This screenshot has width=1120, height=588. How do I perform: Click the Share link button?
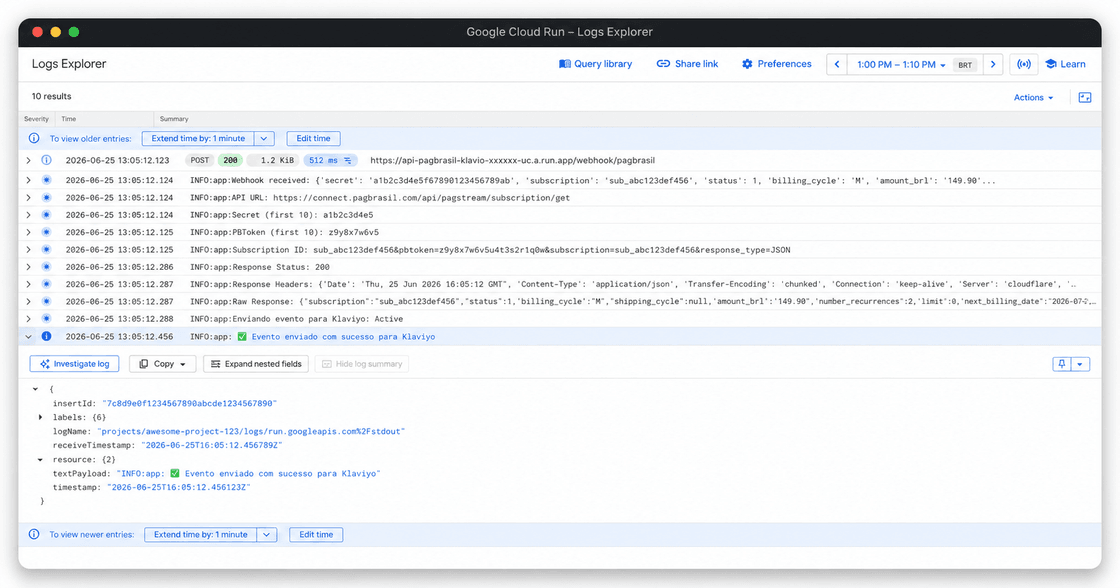[x=687, y=64]
